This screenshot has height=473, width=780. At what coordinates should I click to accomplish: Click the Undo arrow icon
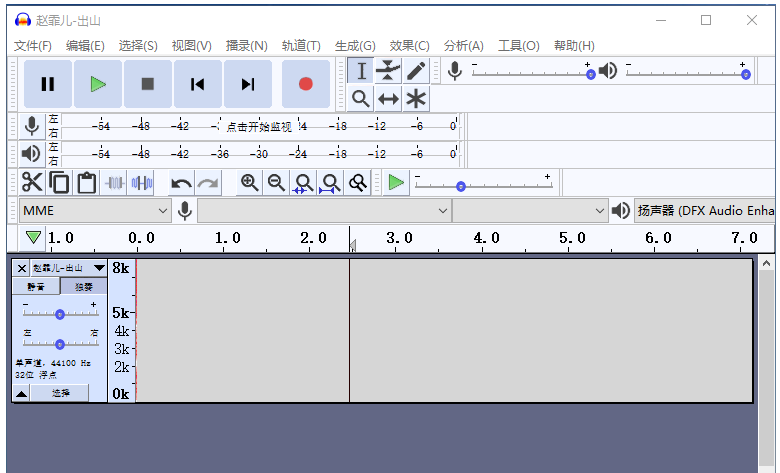pos(181,183)
